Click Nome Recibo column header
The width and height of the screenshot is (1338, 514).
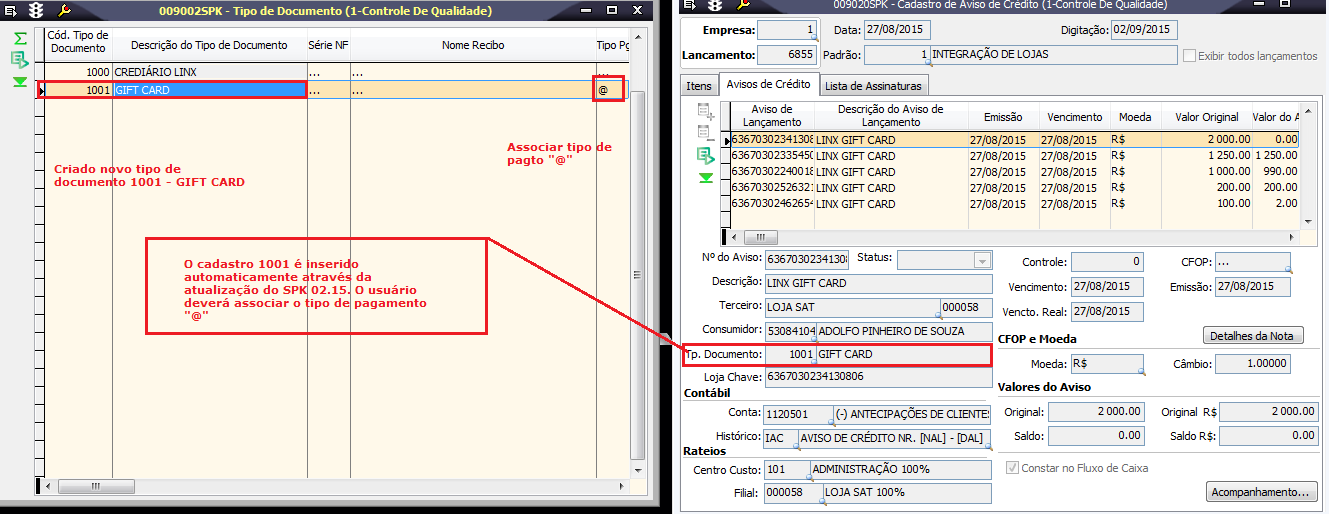(472, 45)
